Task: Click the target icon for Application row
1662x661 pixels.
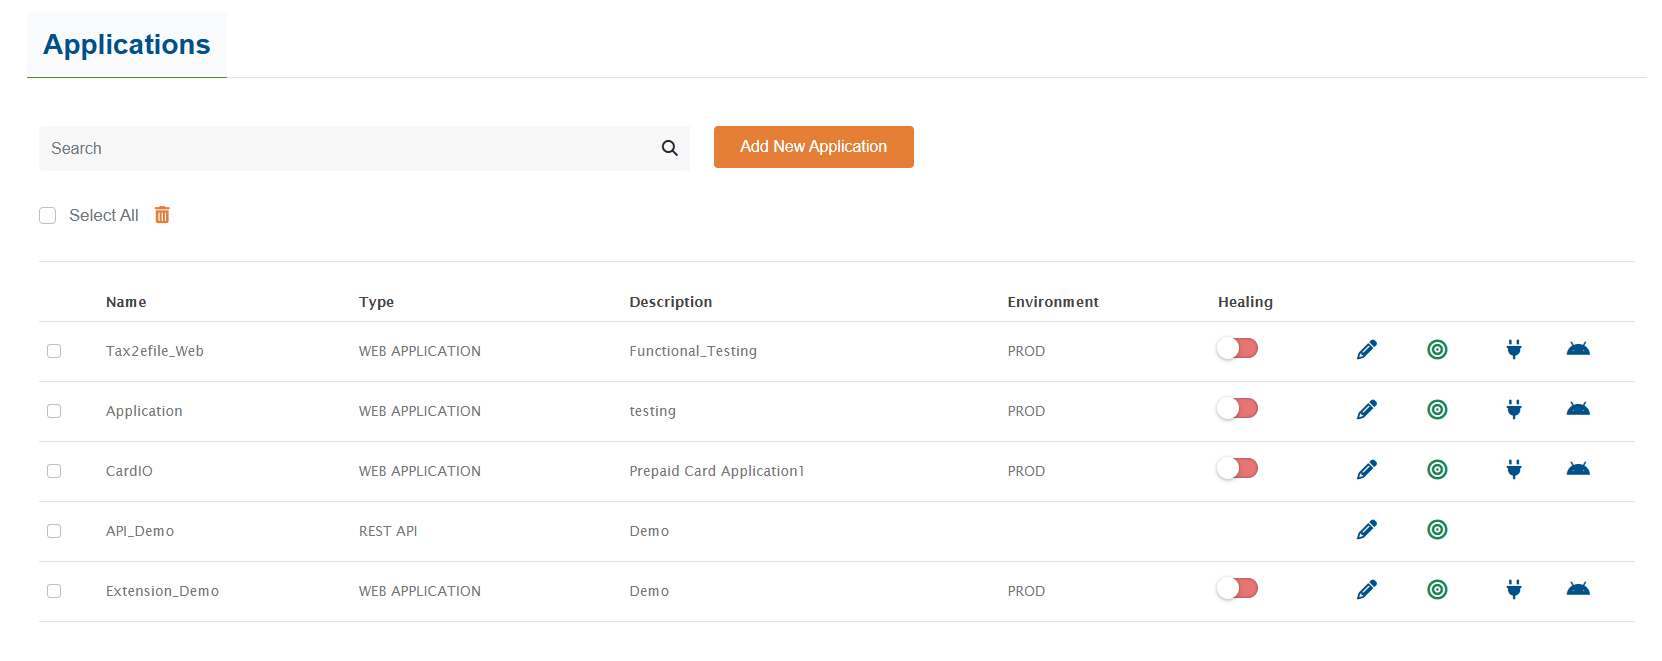Action: 1437,410
